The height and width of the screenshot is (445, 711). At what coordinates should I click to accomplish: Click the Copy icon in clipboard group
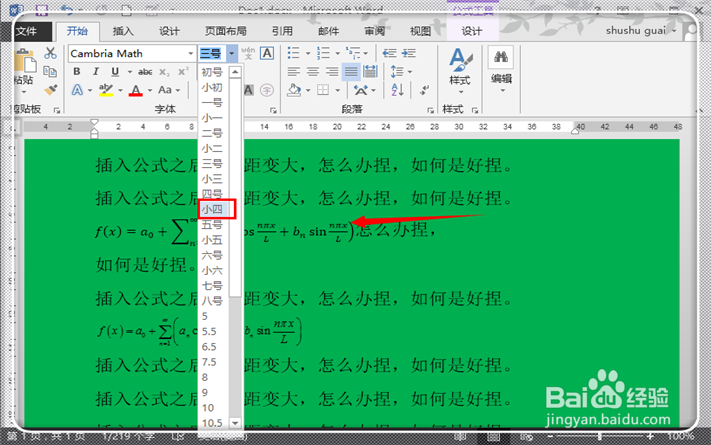50,72
